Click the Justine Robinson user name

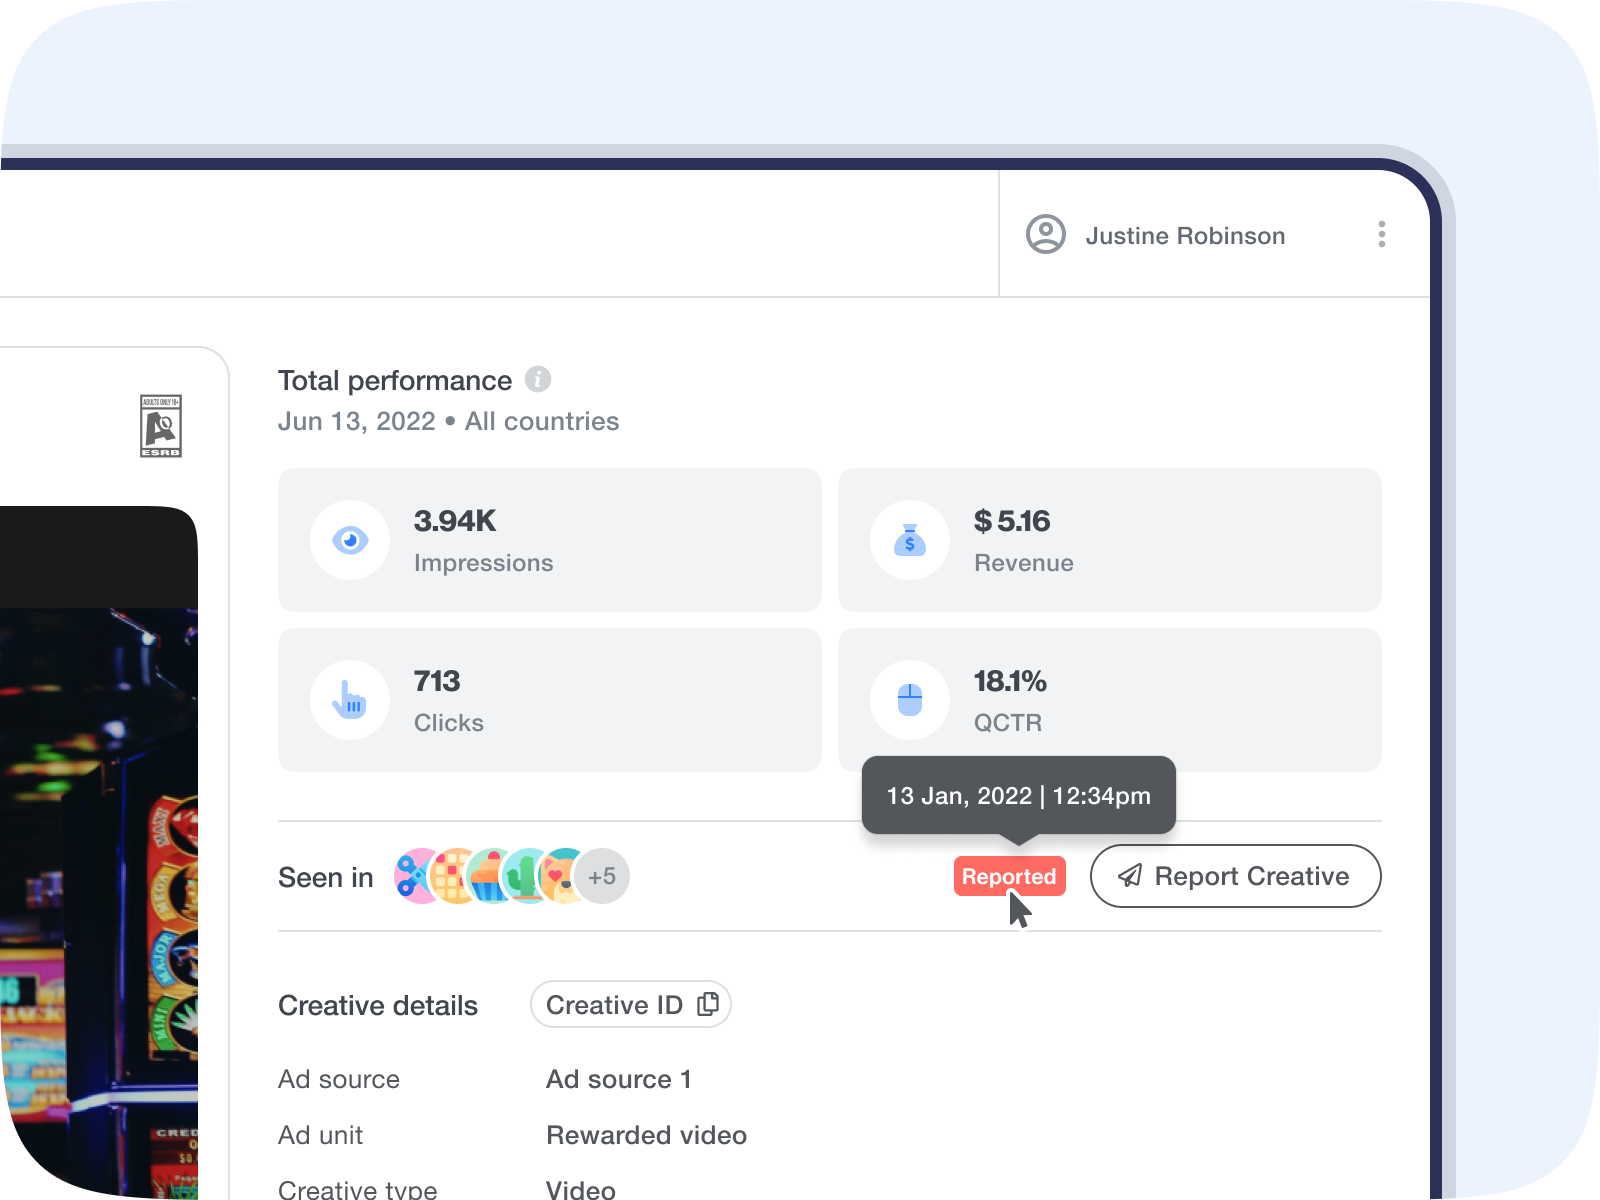tap(1186, 236)
